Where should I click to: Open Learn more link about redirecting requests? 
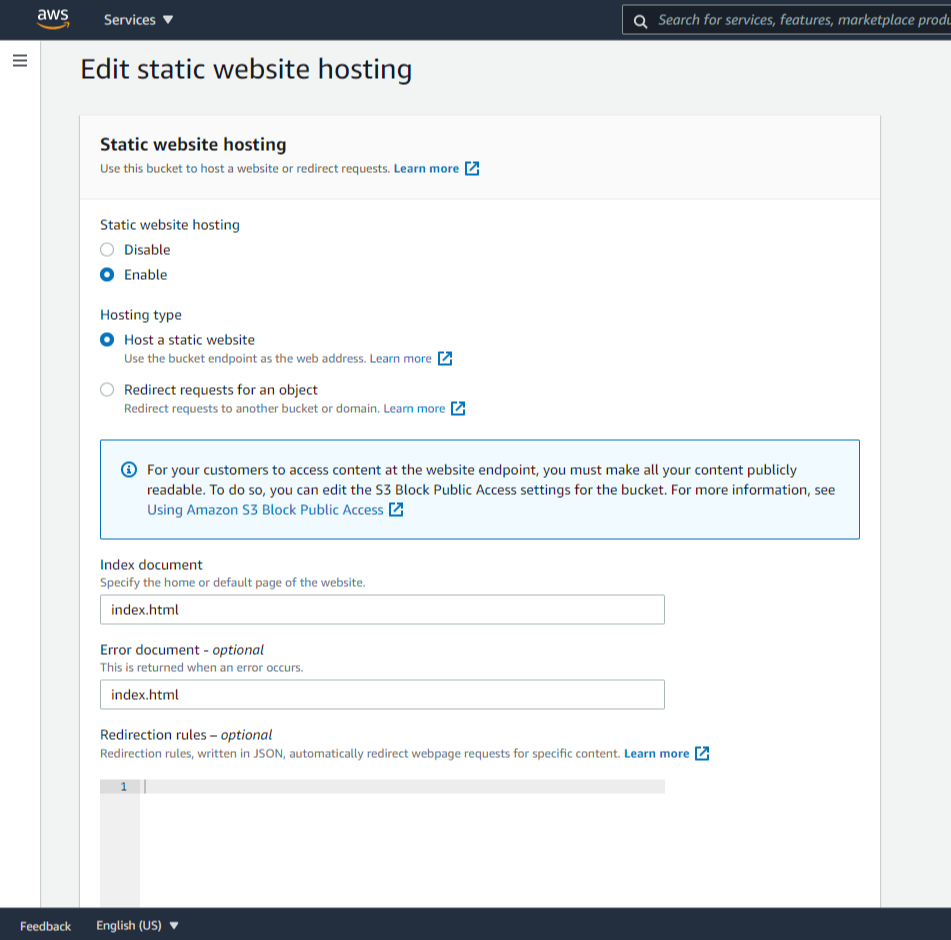[x=414, y=408]
